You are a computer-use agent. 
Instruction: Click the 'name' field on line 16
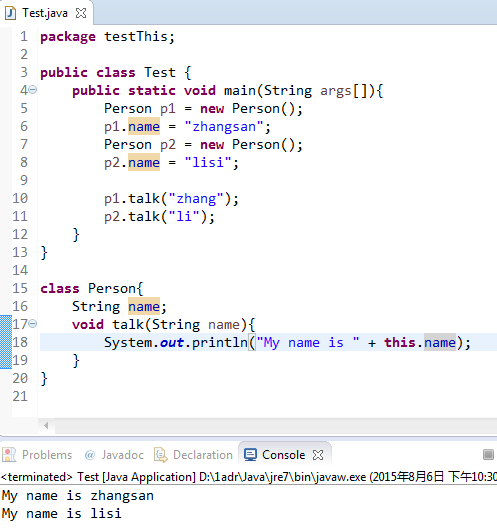(x=144, y=306)
